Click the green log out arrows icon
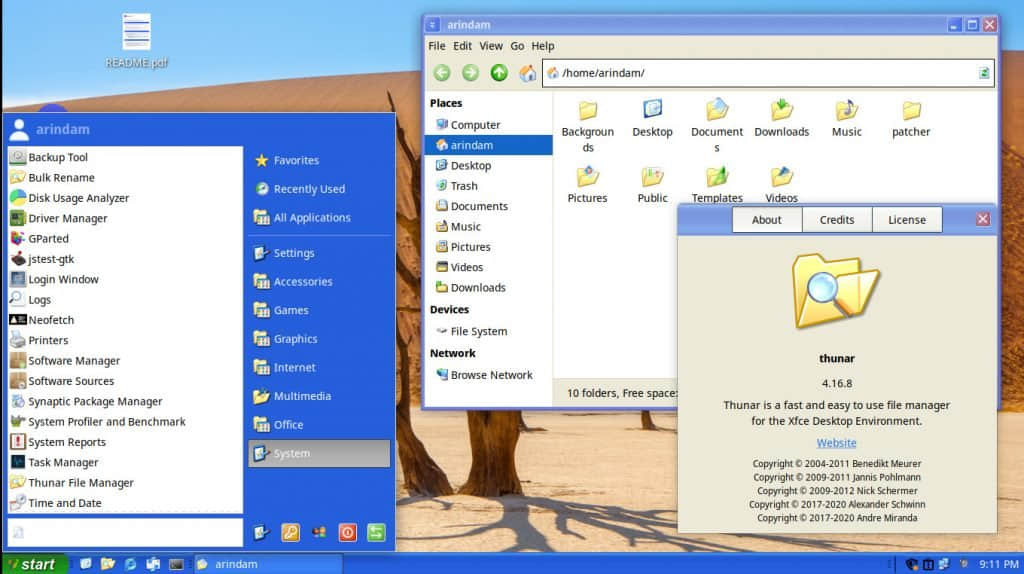The width and height of the screenshot is (1024, 574). [x=376, y=532]
